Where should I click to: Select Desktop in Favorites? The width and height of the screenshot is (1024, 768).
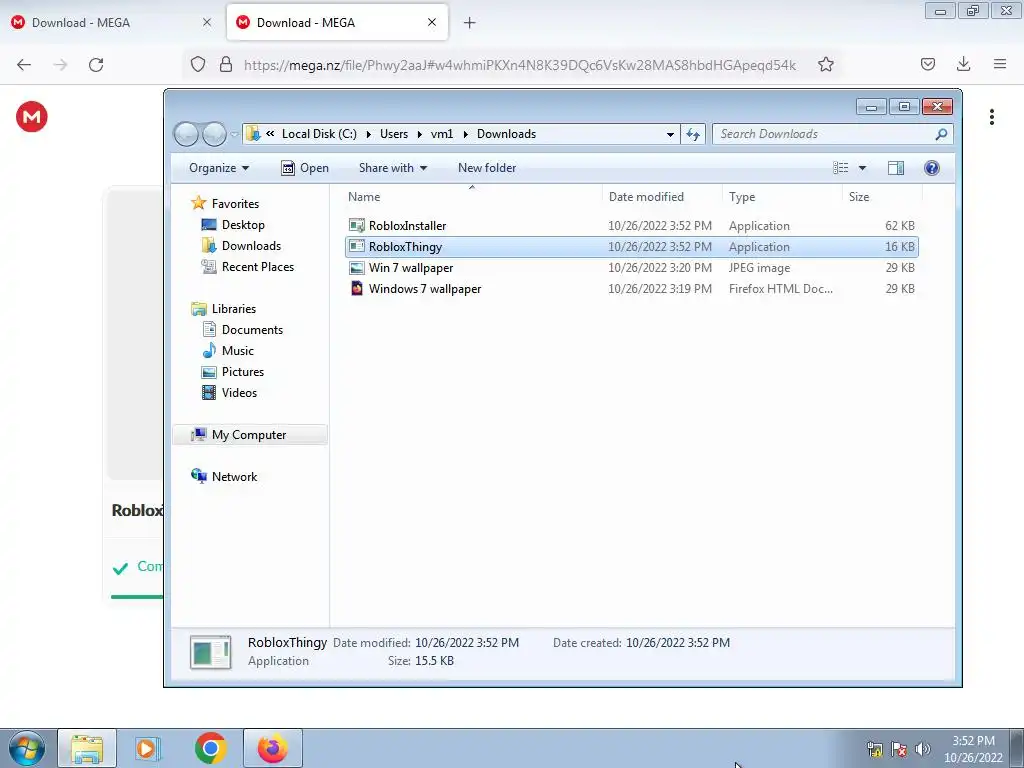coord(233,225)
